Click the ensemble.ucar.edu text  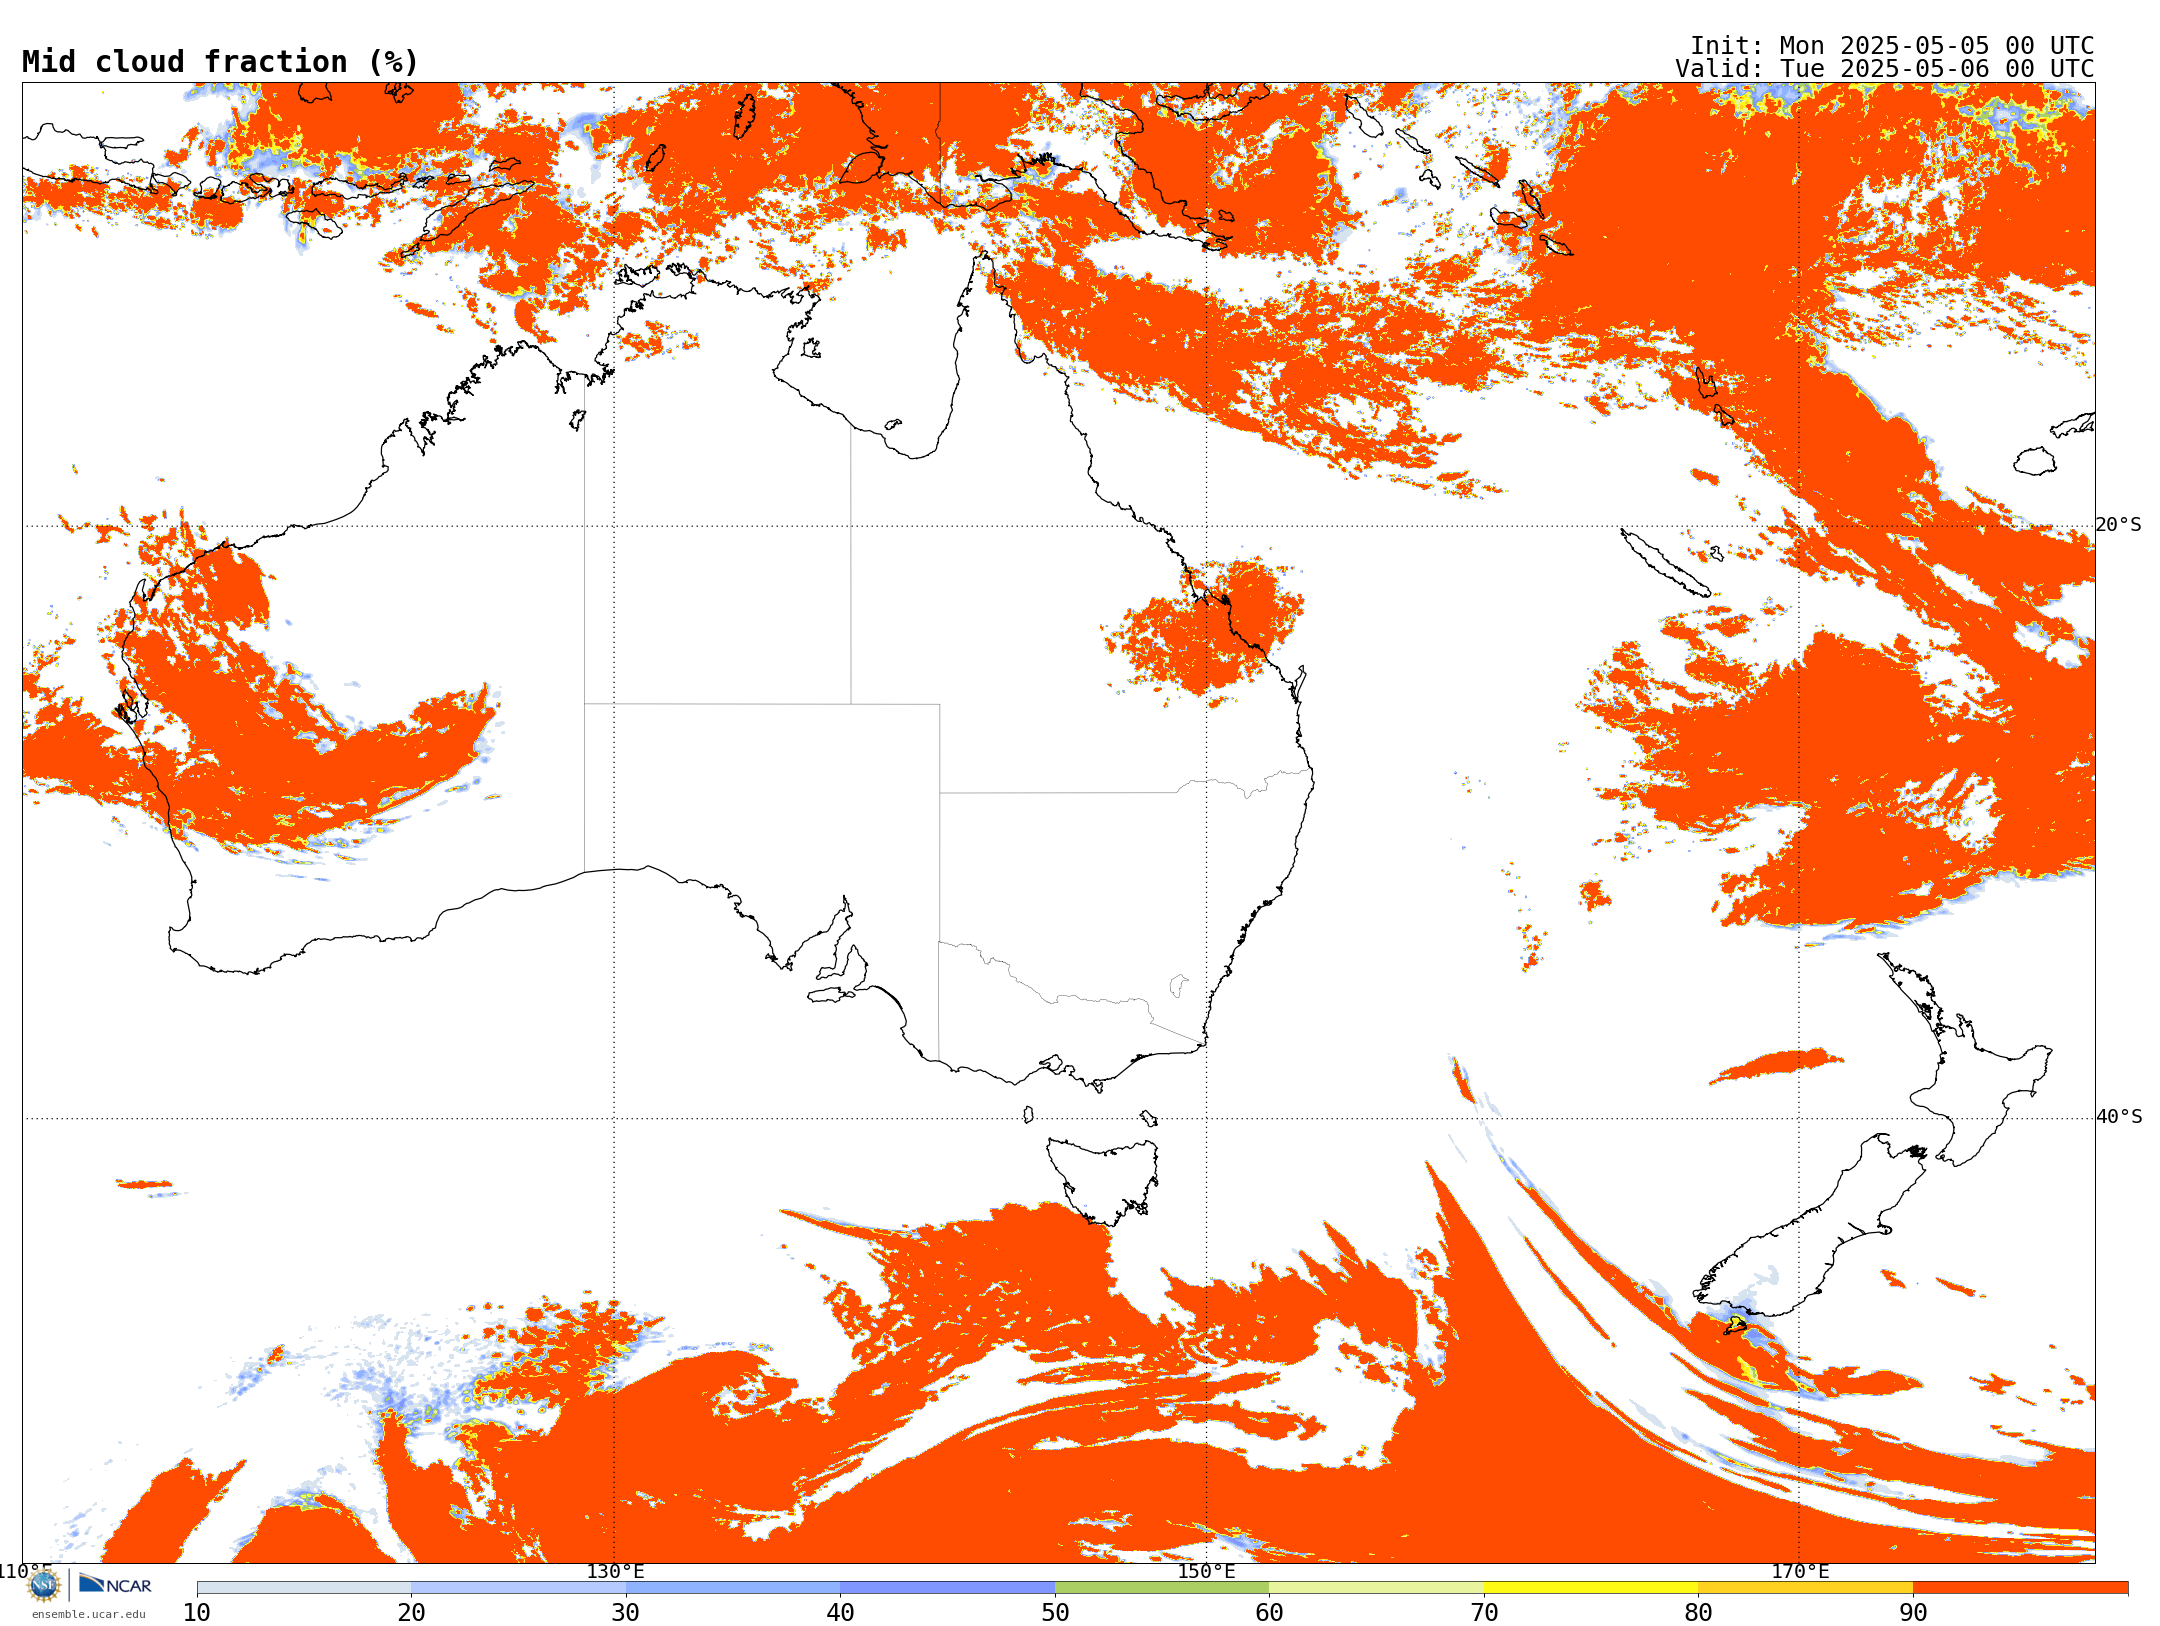89,1614
